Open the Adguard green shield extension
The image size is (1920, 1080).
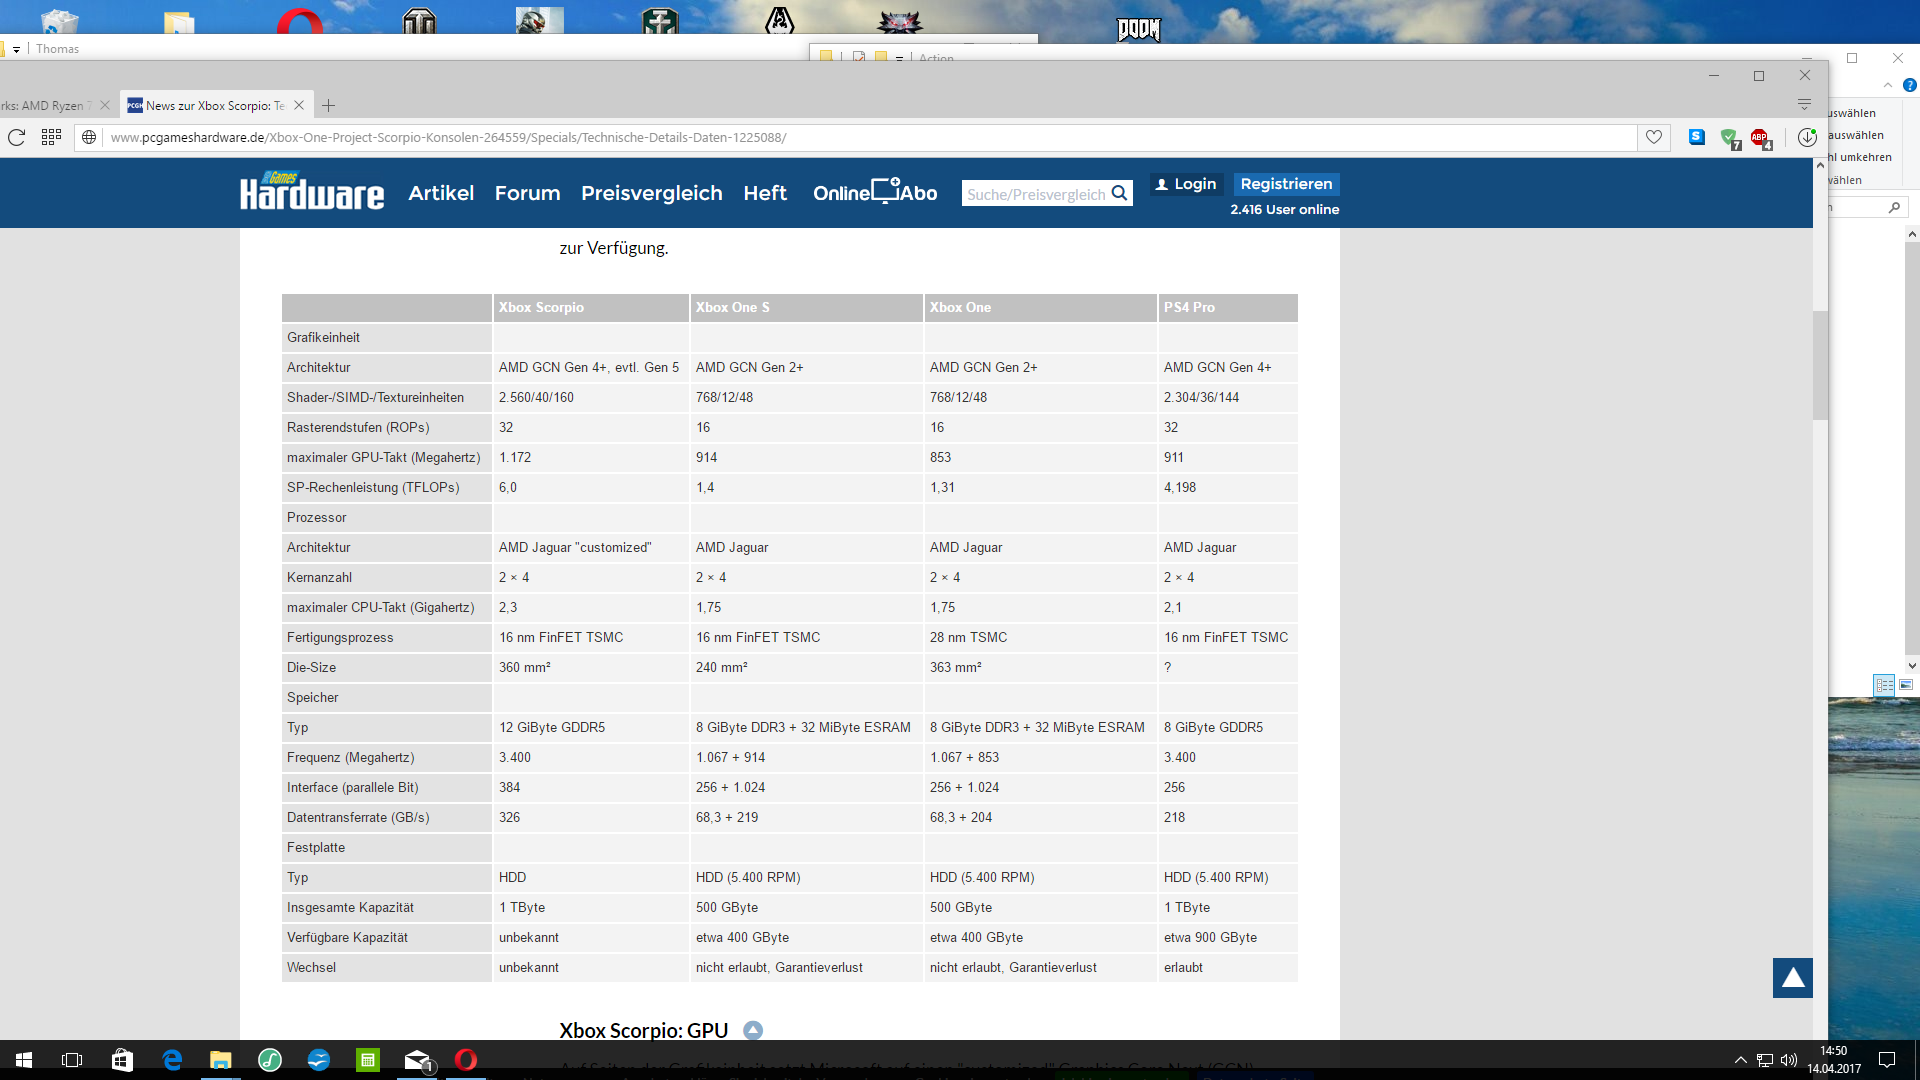tap(1728, 137)
